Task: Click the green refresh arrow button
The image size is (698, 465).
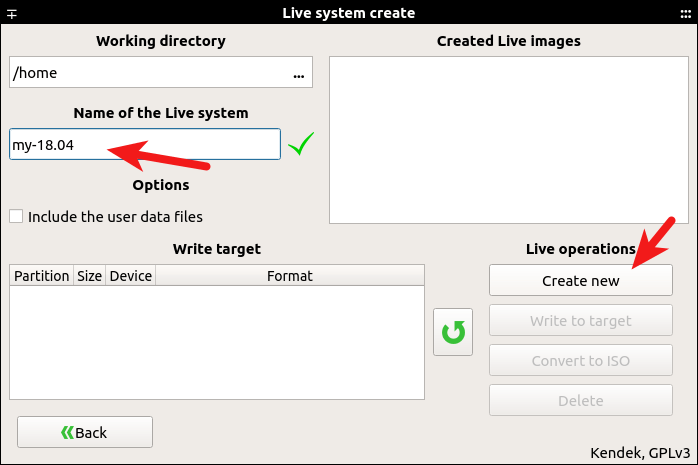Action: pyautogui.click(x=453, y=332)
